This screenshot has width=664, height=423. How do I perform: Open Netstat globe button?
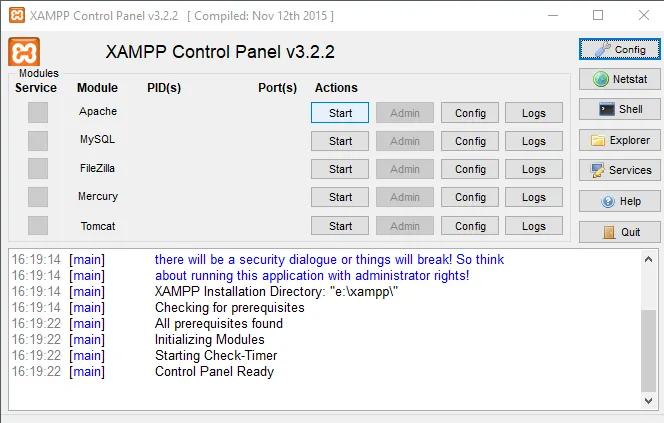[620, 79]
